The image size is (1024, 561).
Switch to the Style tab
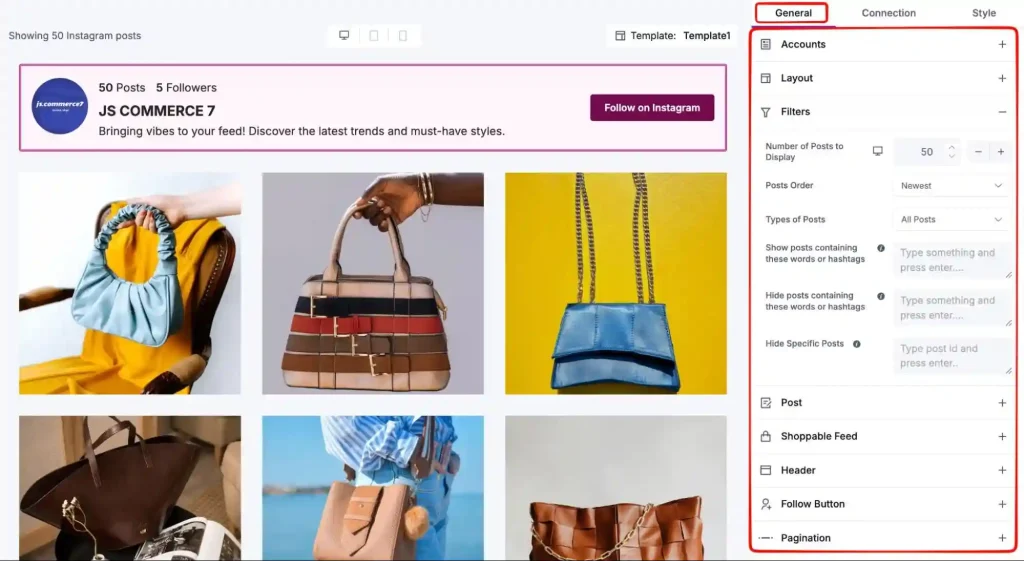pos(984,13)
